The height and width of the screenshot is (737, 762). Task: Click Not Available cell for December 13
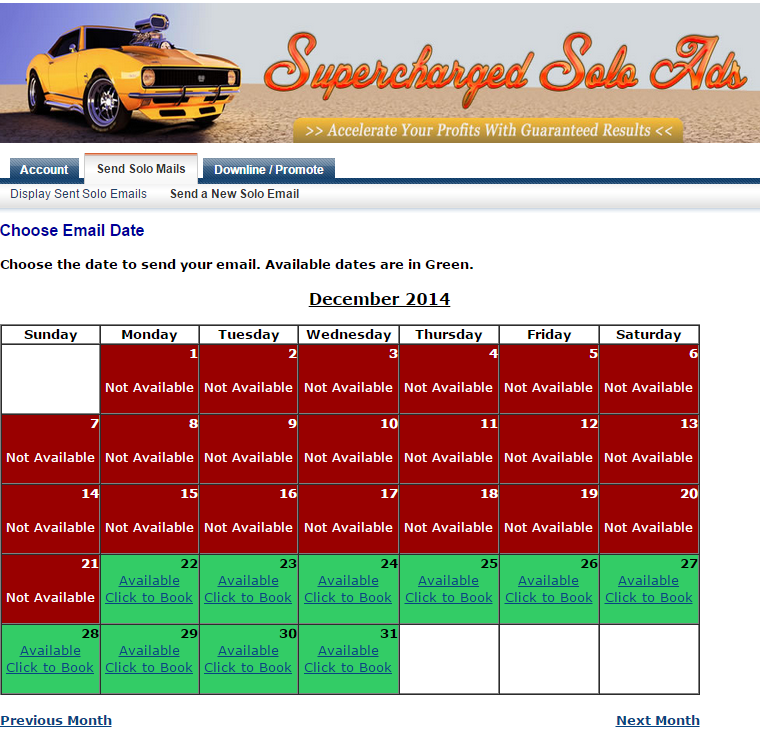649,449
